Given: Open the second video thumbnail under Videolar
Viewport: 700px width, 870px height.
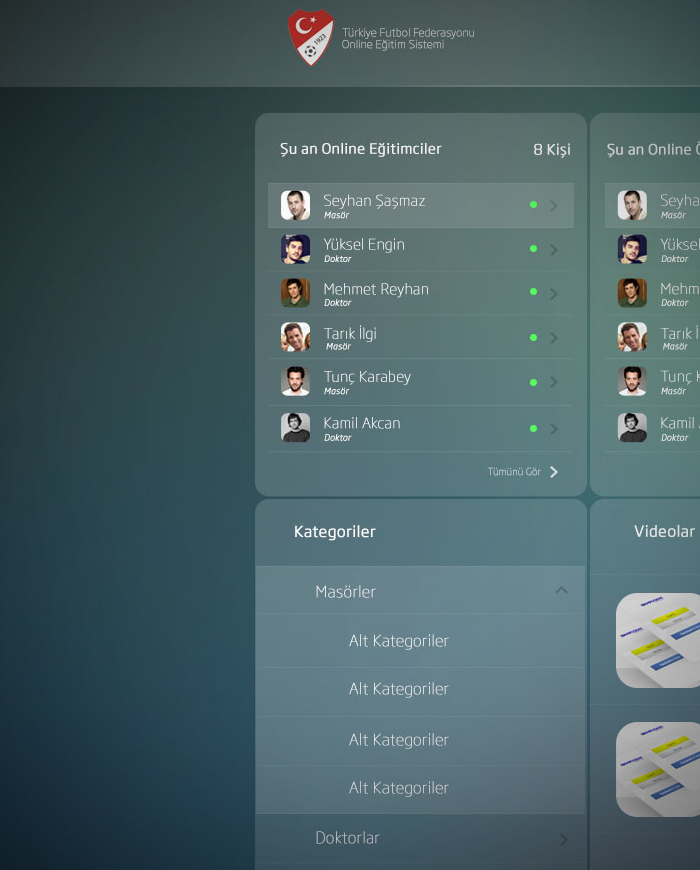Looking at the screenshot, I should [658, 769].
